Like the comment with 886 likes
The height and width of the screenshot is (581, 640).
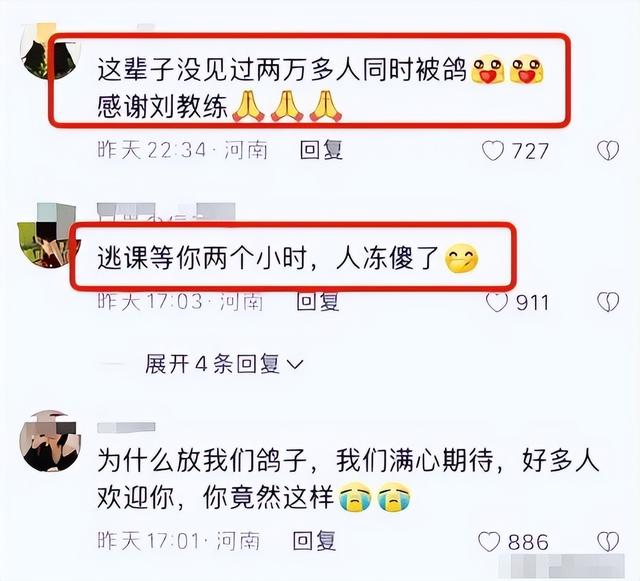click(x=489, y=542)
